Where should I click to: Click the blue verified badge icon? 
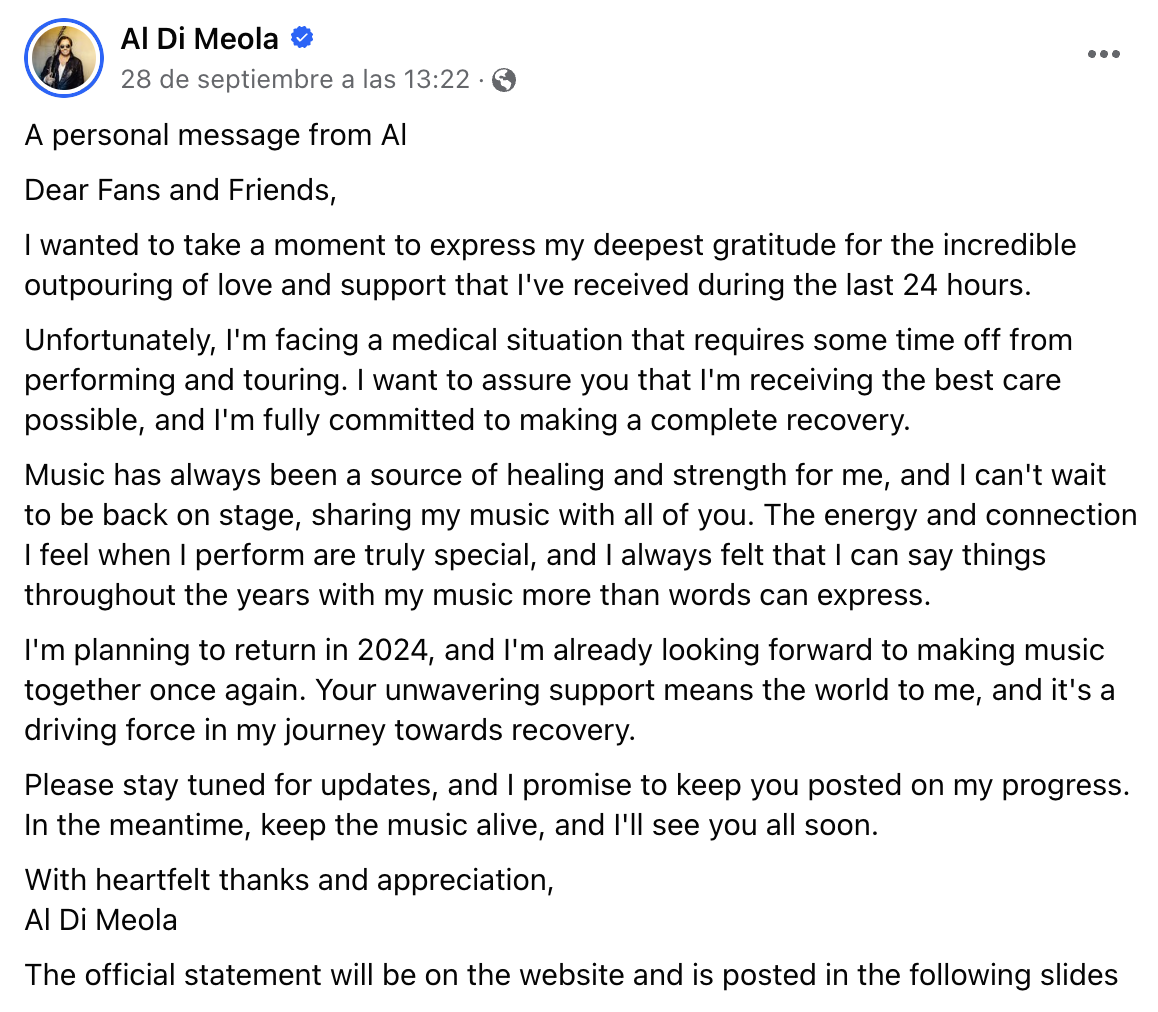coord(302,39)
